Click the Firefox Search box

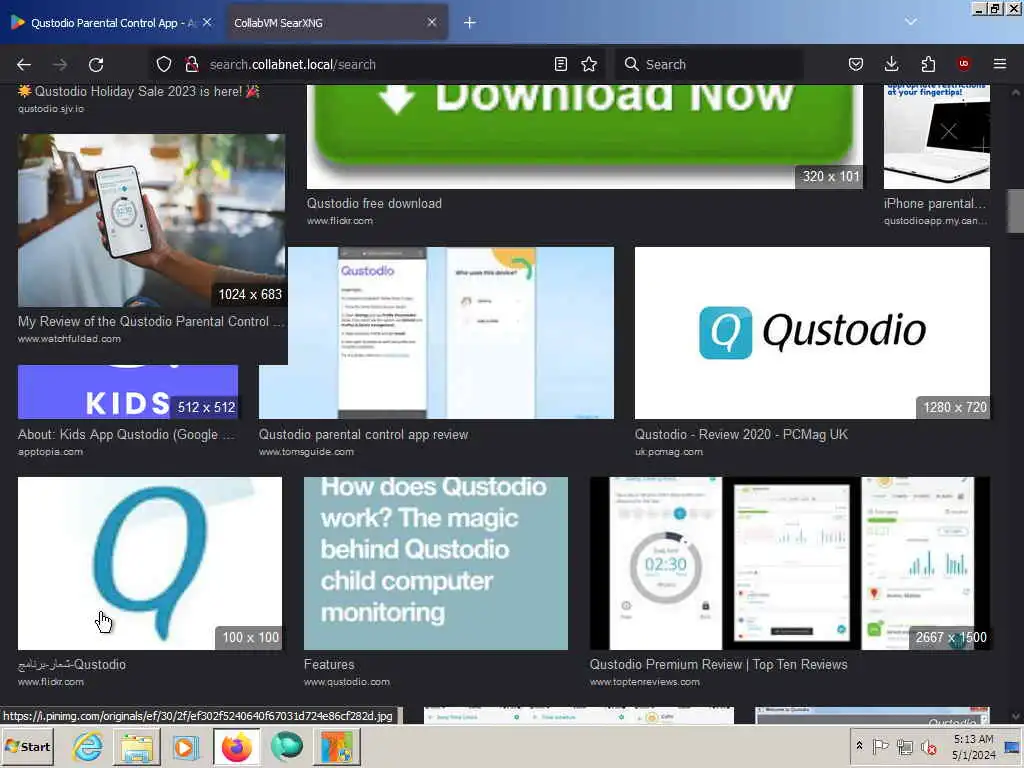(709, 64)
